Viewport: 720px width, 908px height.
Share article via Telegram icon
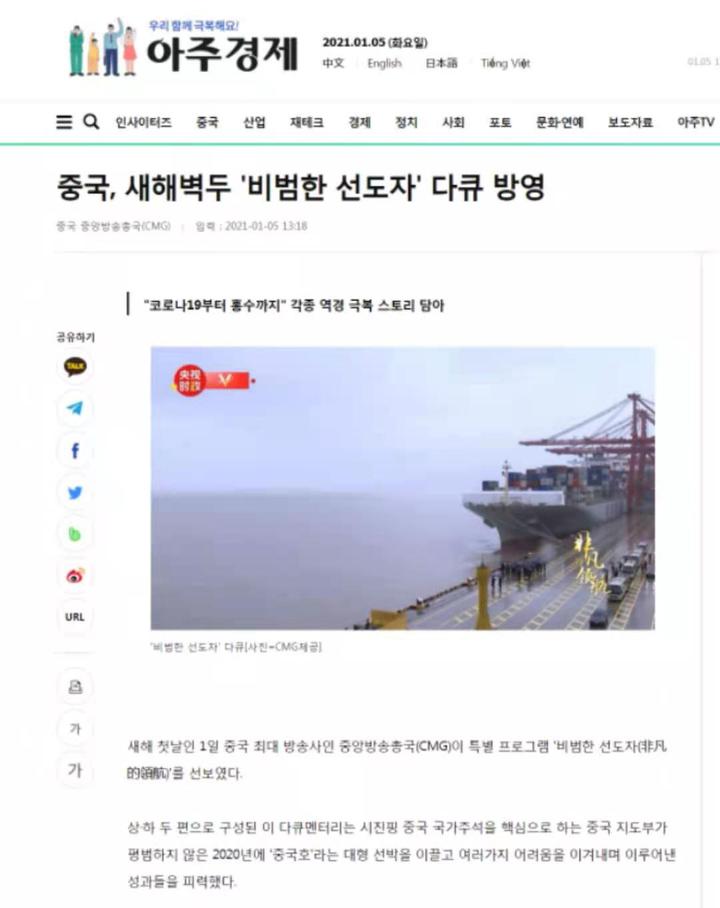tap(75, 408)
